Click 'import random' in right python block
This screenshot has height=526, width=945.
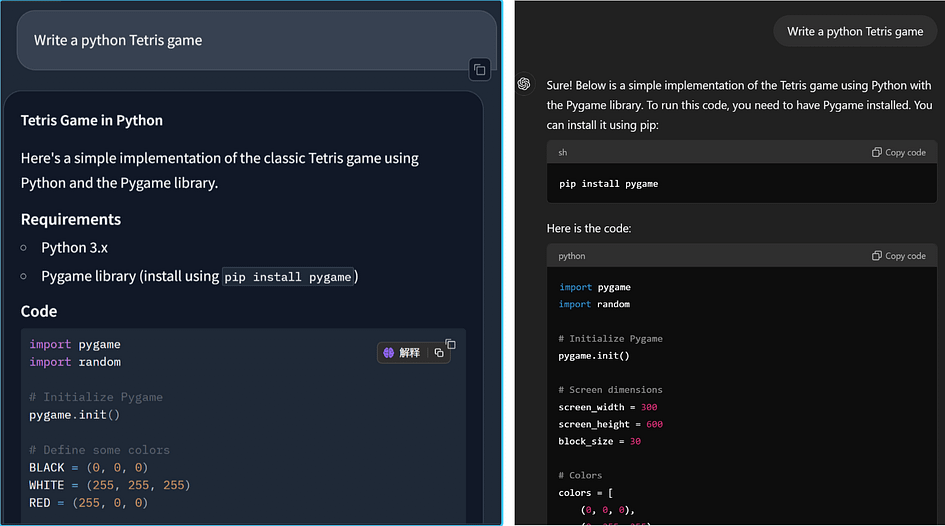[x=594, y=304]
